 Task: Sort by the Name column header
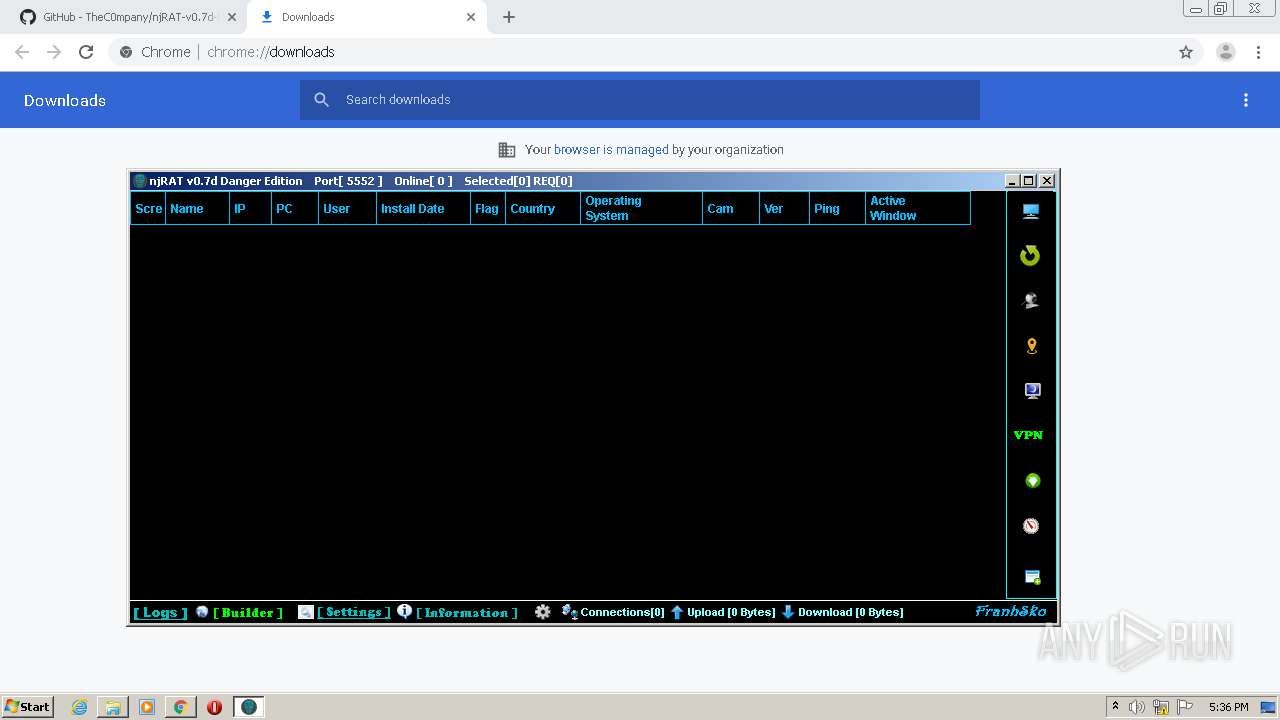[x=197, y=208]
